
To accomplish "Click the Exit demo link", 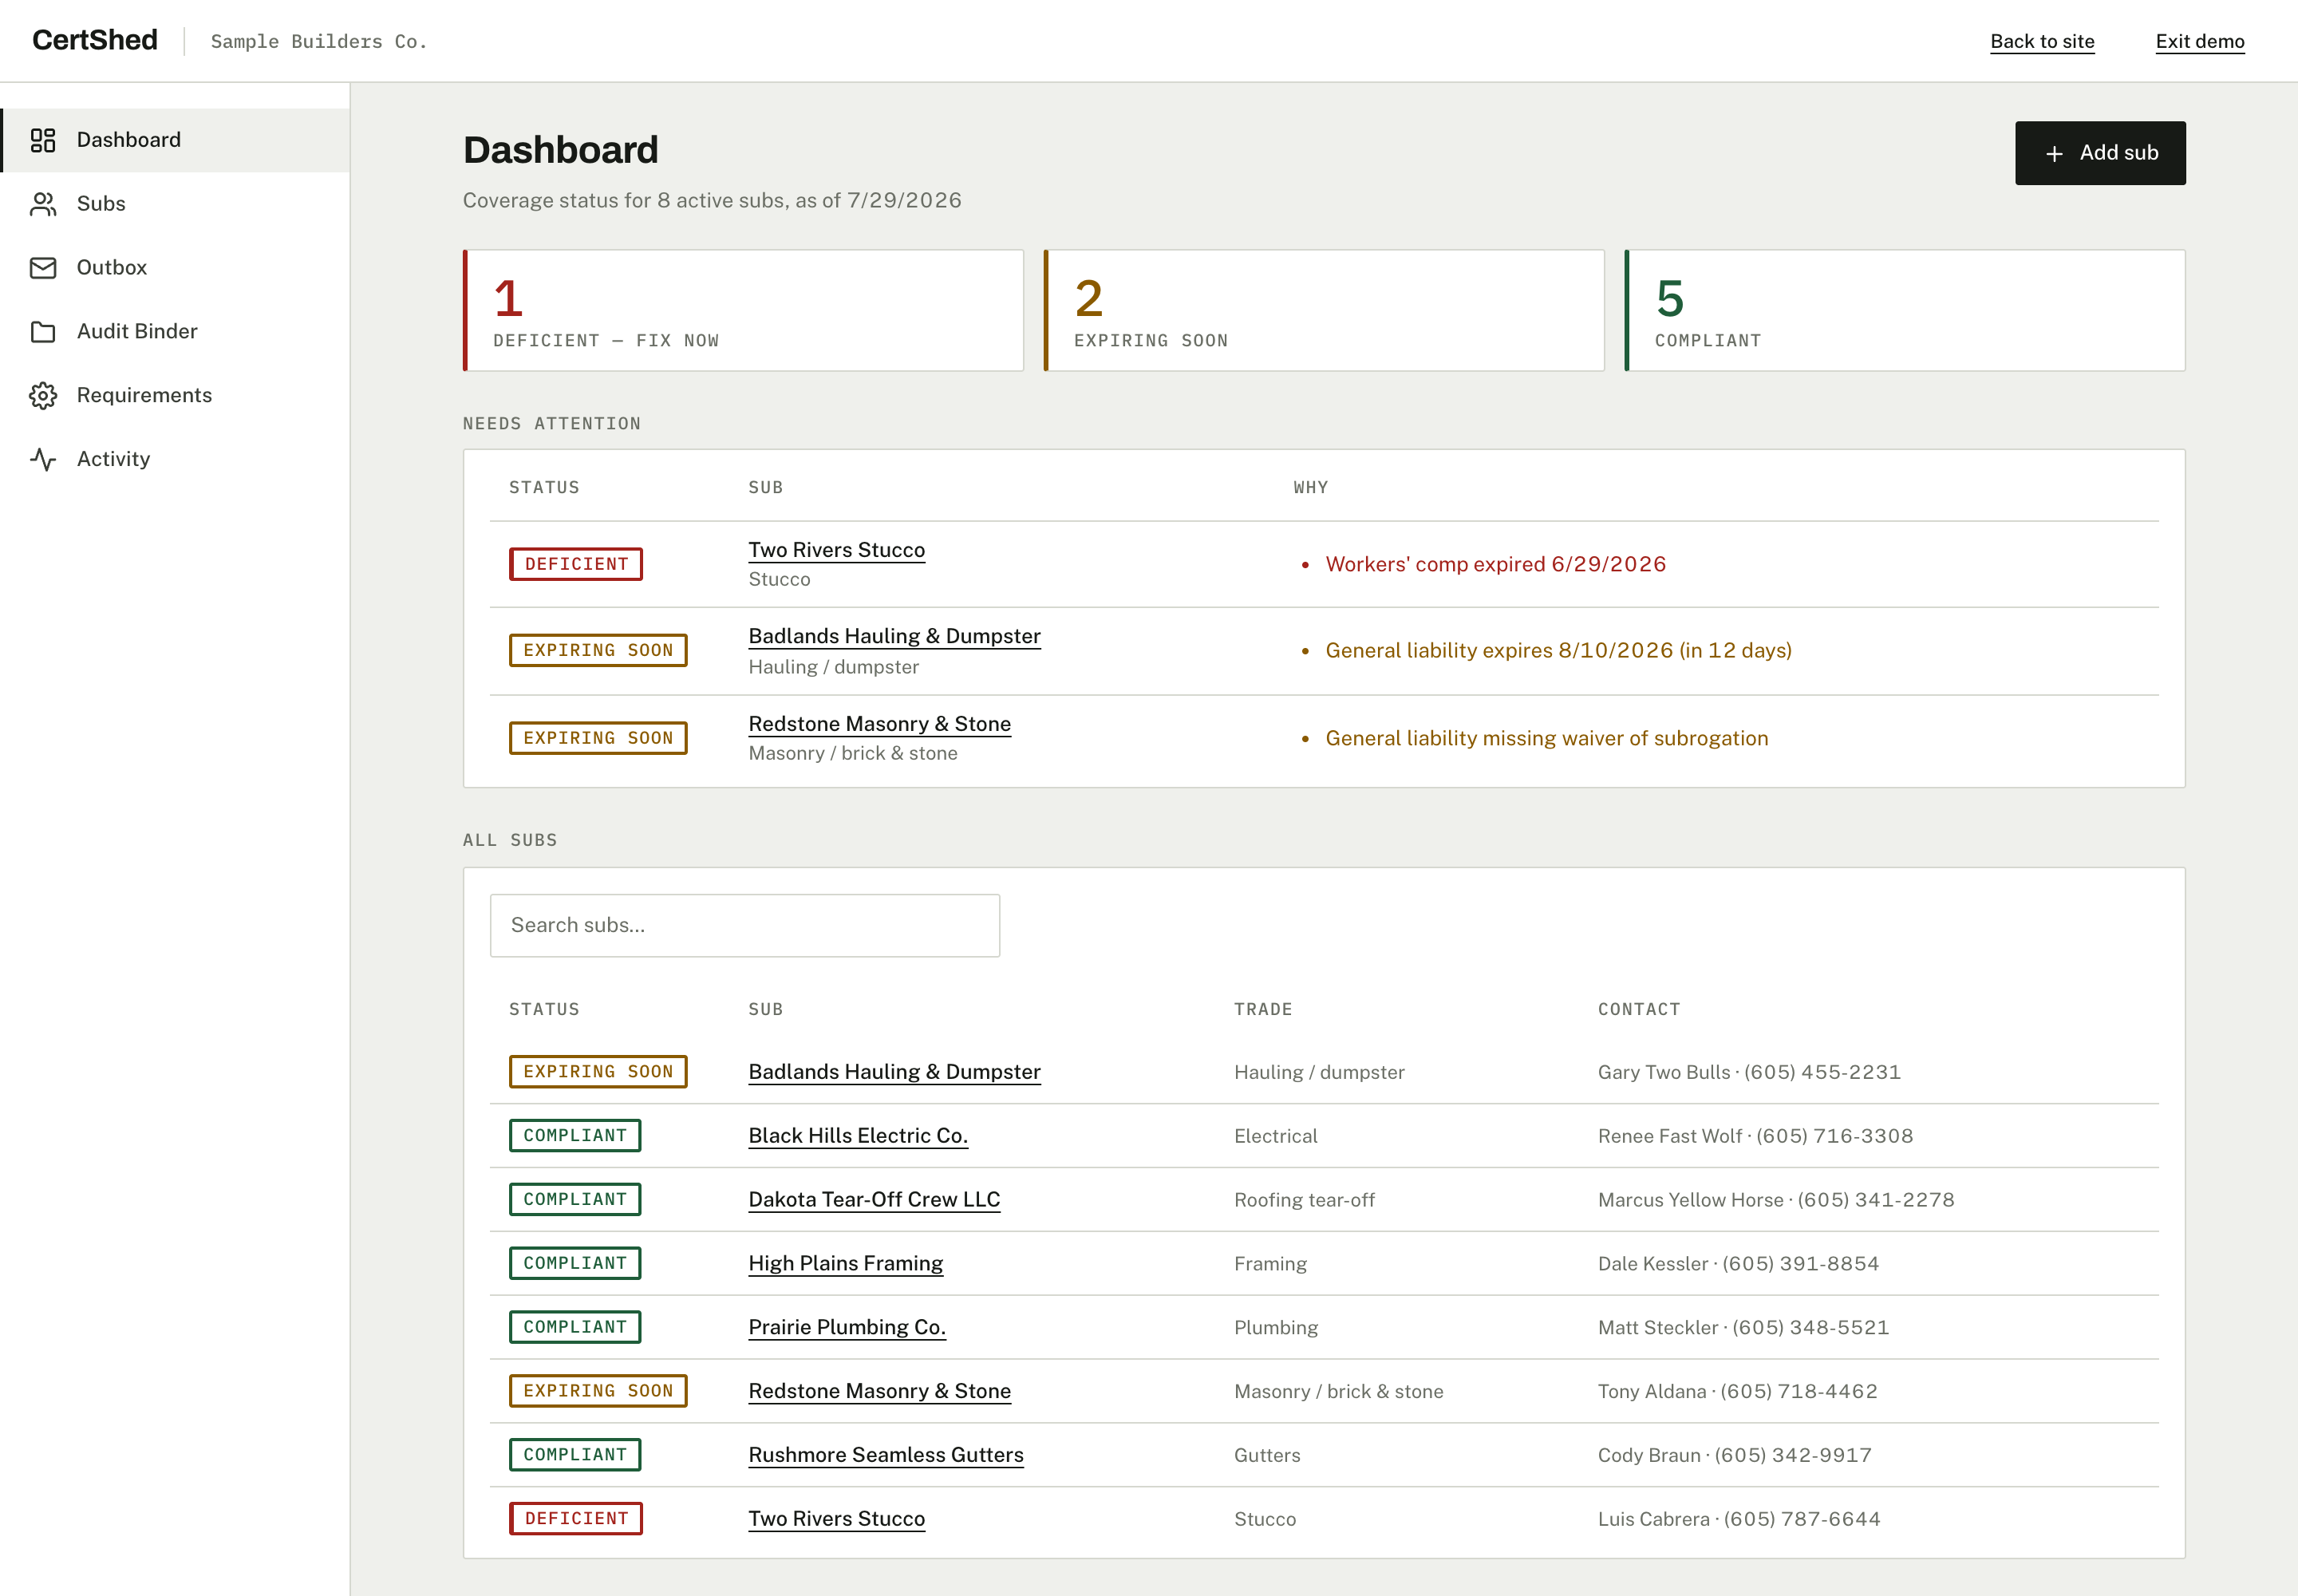I will pyautogui.click(x=2200, y=41).
